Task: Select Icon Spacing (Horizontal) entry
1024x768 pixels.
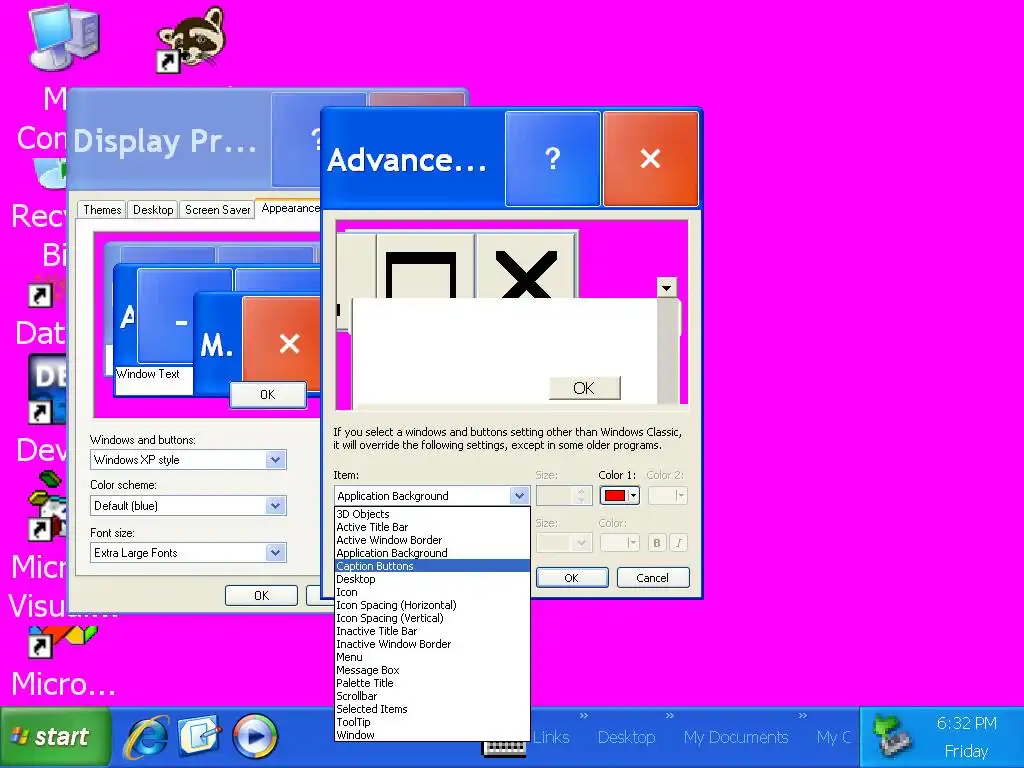Action: (x=432, y=605)
